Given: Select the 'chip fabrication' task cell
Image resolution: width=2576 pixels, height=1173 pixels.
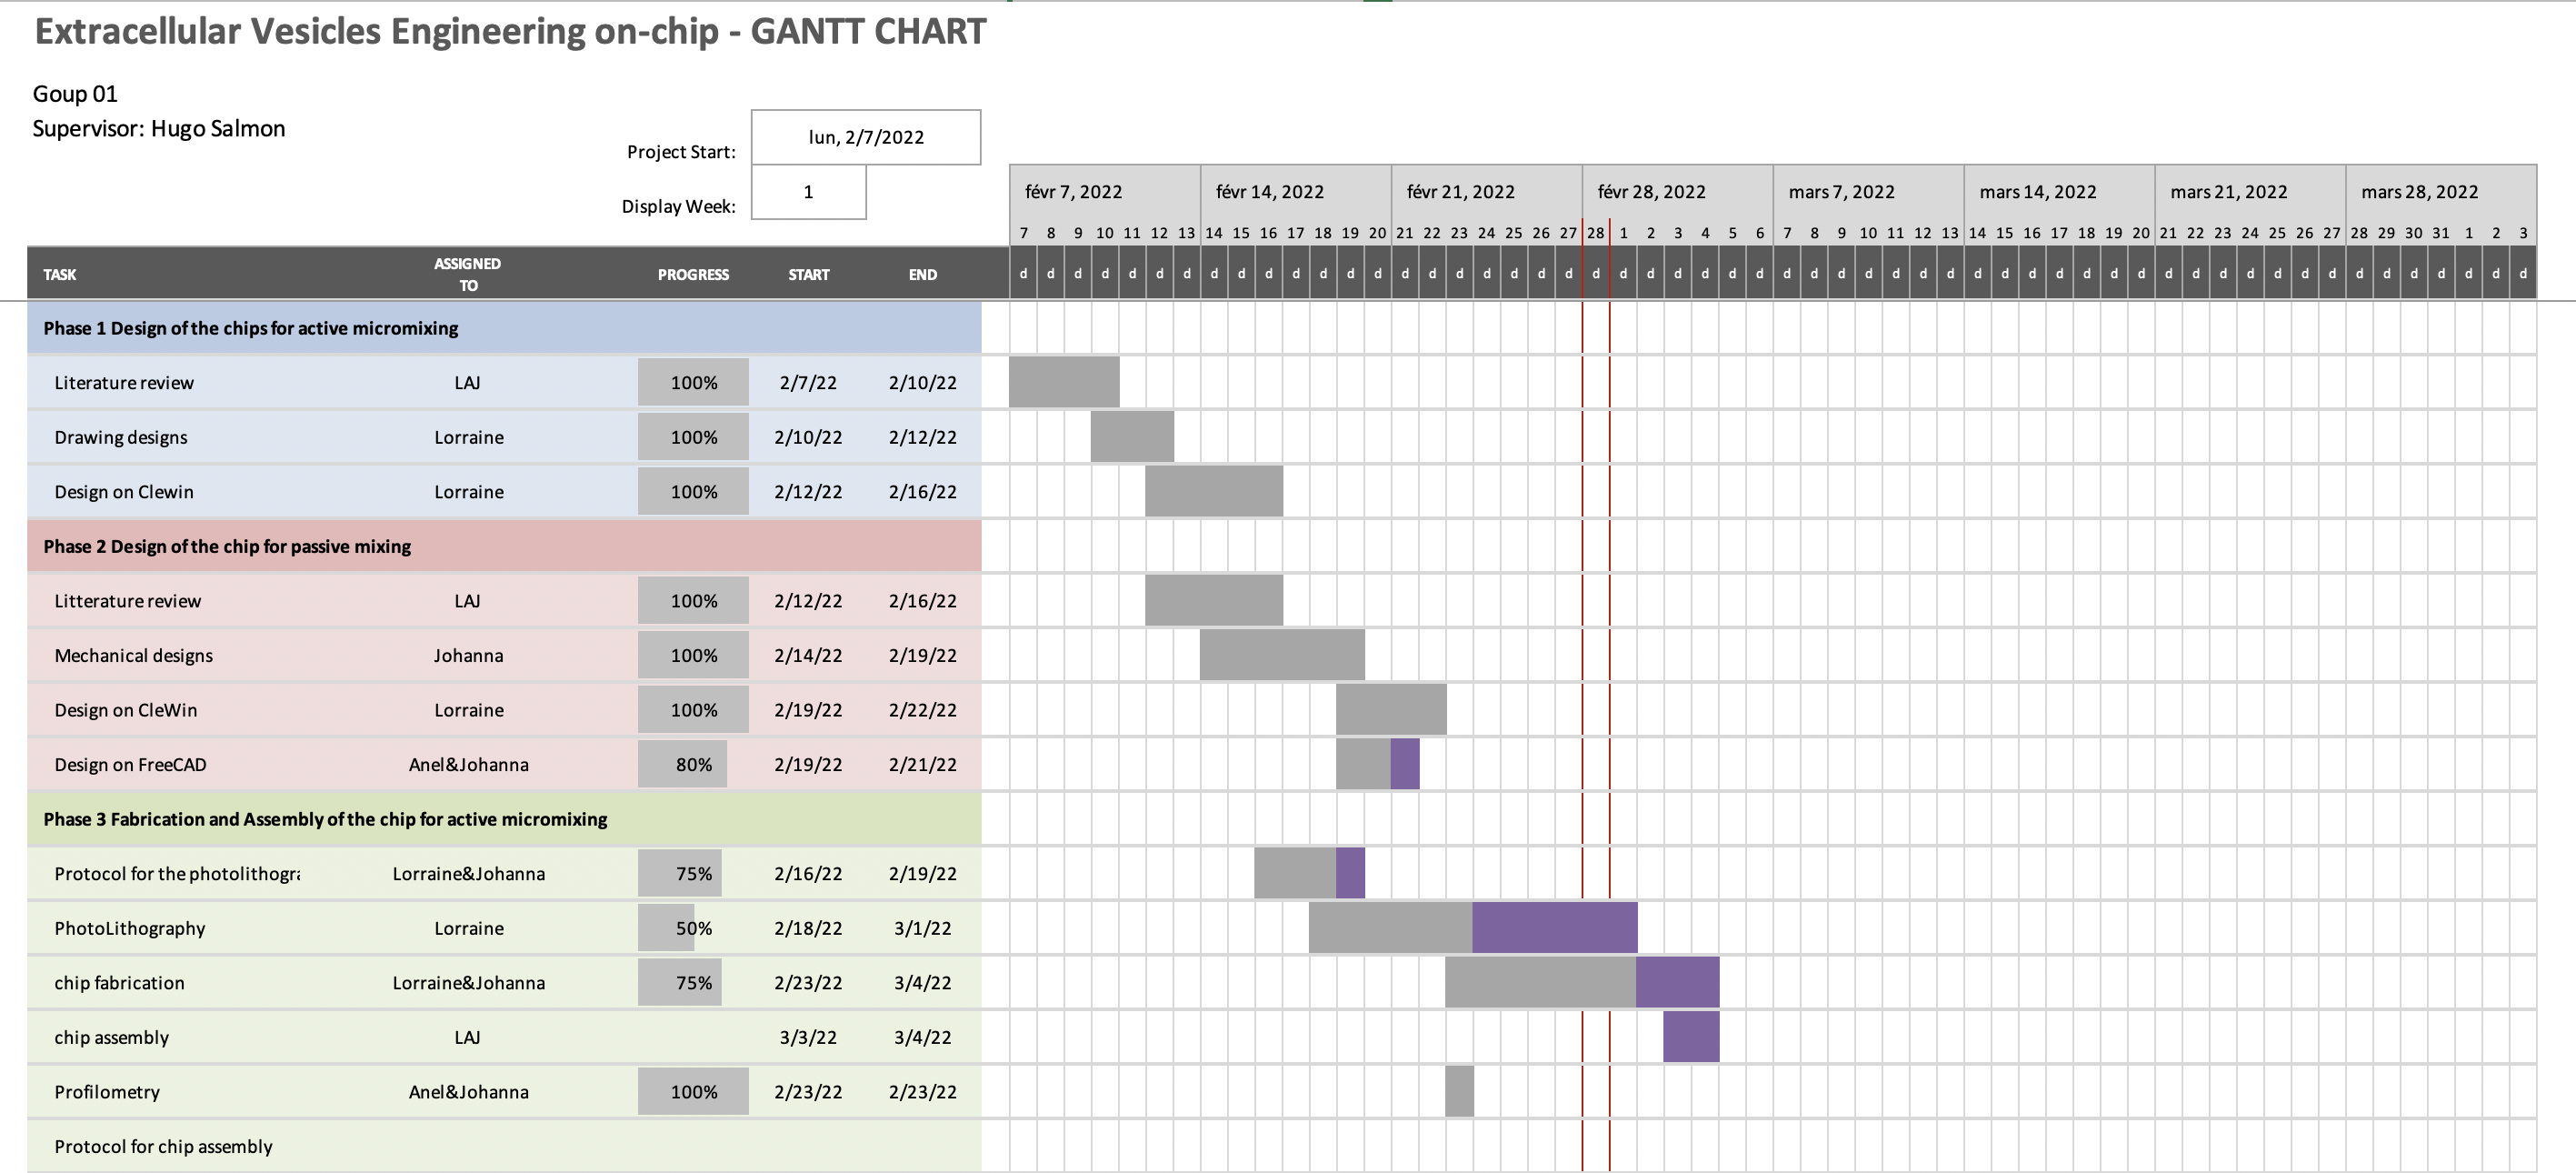Looking at the screenshot, I should click(119, 983).
